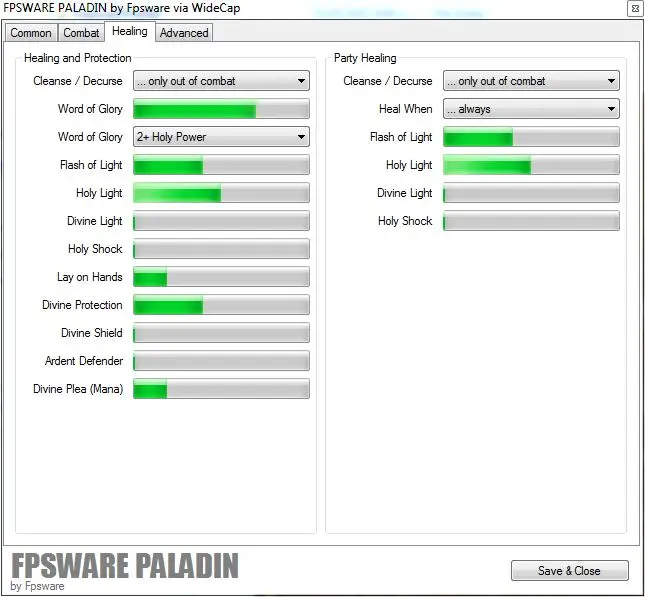Open the Heal When dropdown
This screenshot has width=645, height=597.
coord(531,109)
